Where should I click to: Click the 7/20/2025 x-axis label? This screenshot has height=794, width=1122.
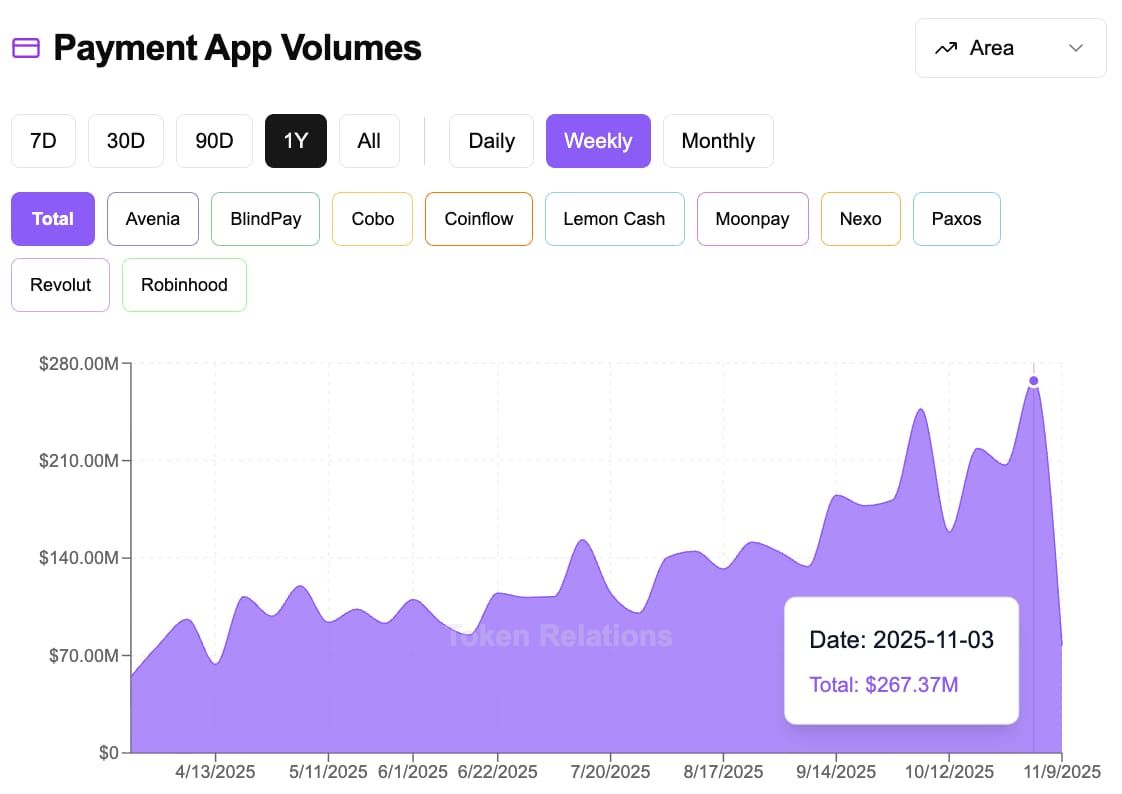click(610, 772)
